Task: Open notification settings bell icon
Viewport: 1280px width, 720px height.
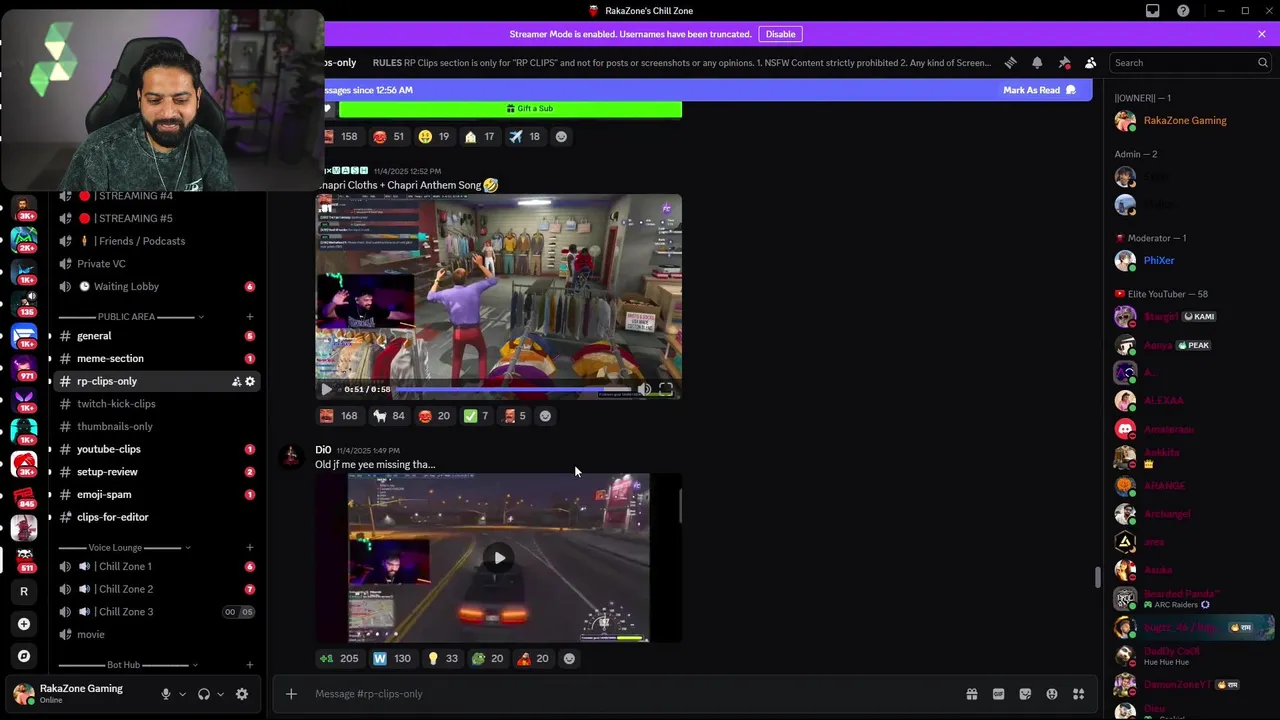Action: (x=1037, y=62)
